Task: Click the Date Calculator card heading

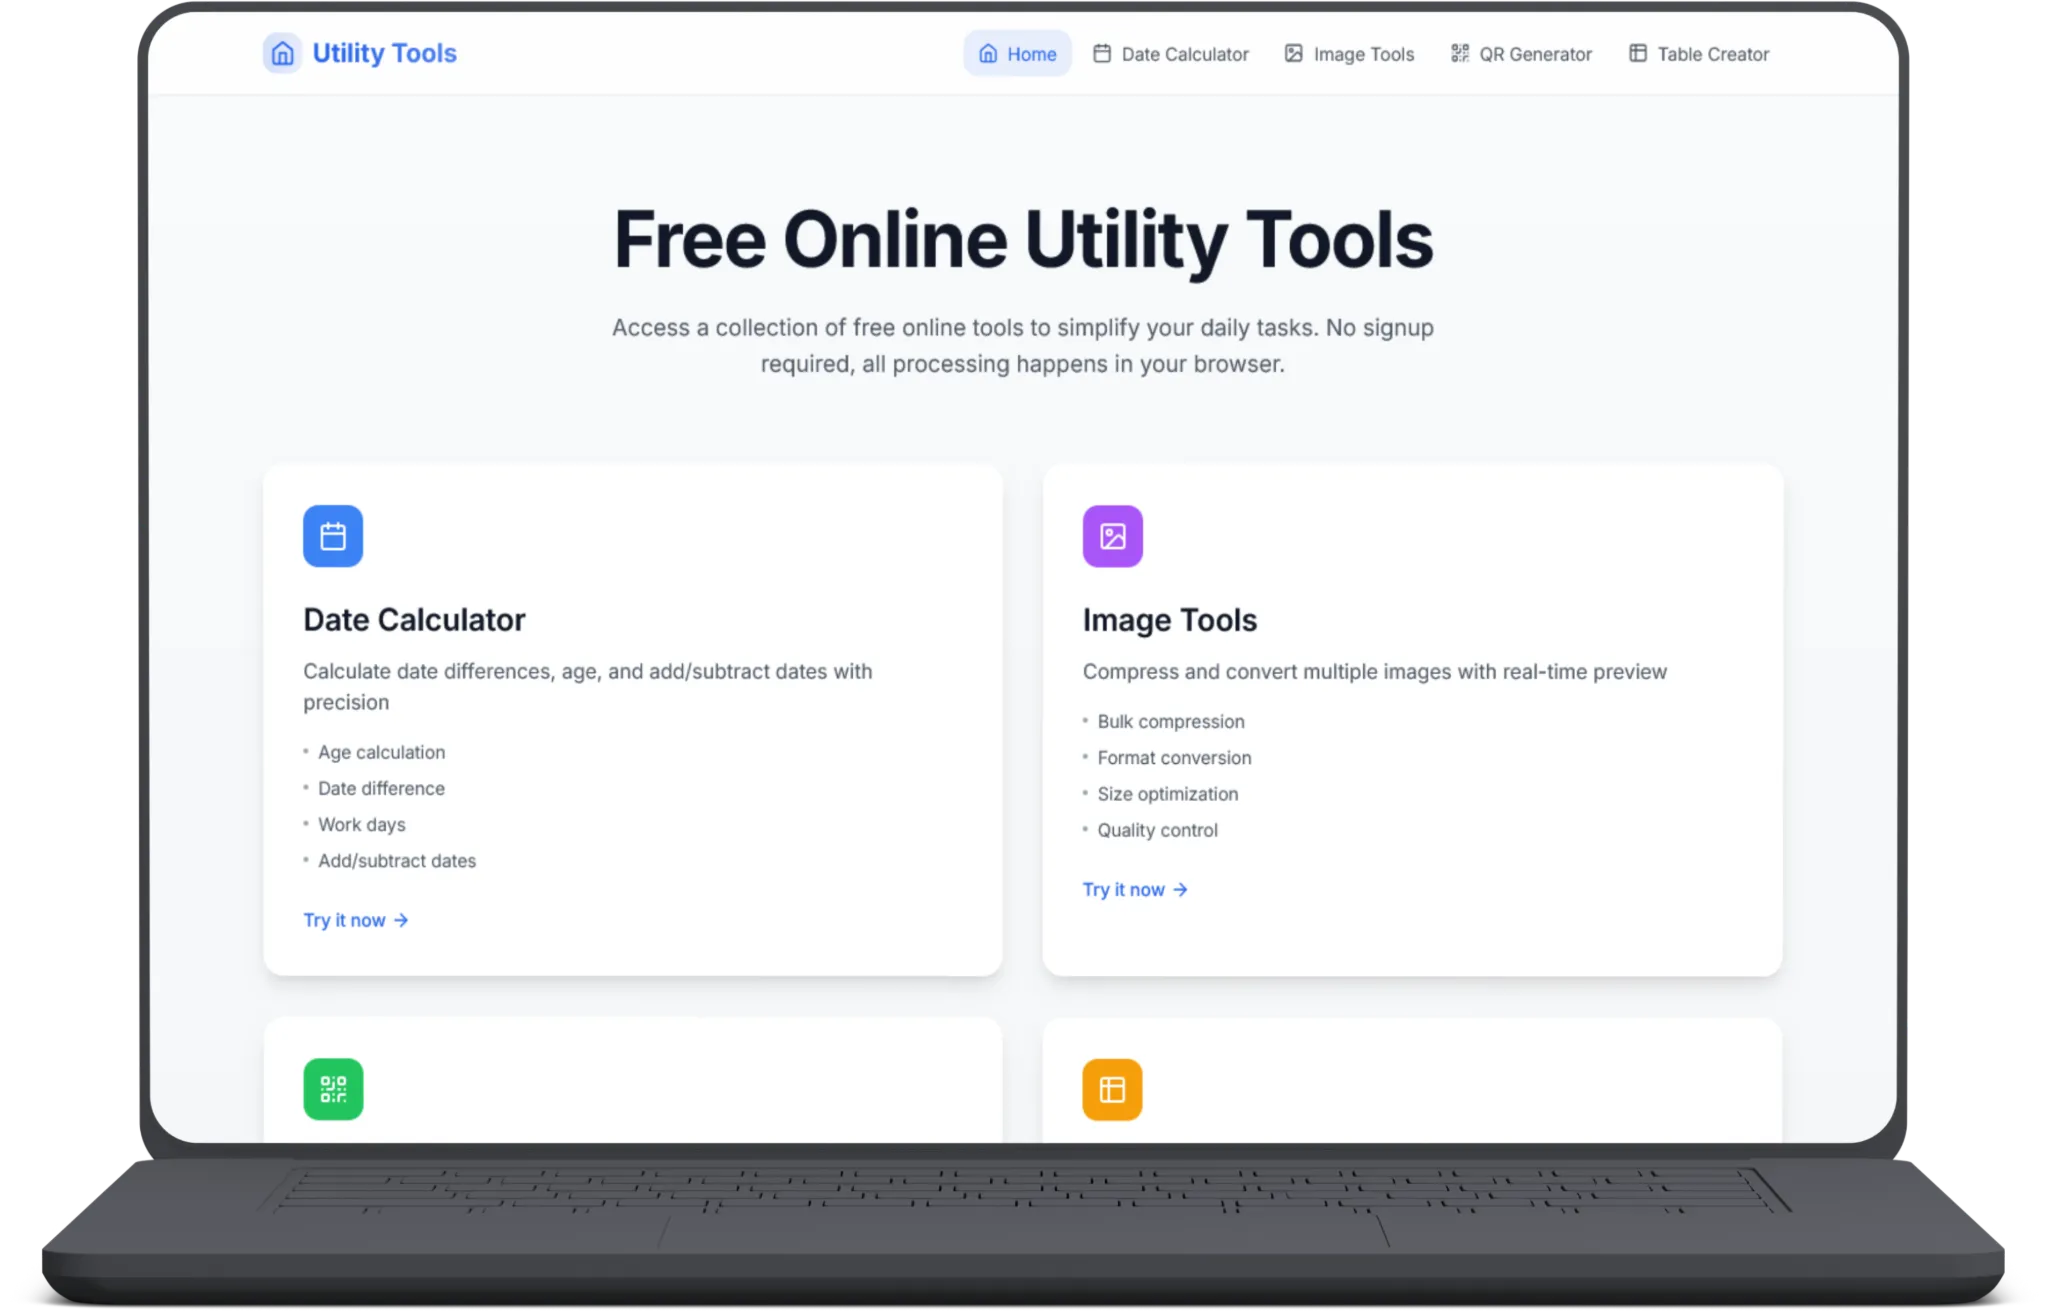Action: pyautogui.click(x=414, y=620)
